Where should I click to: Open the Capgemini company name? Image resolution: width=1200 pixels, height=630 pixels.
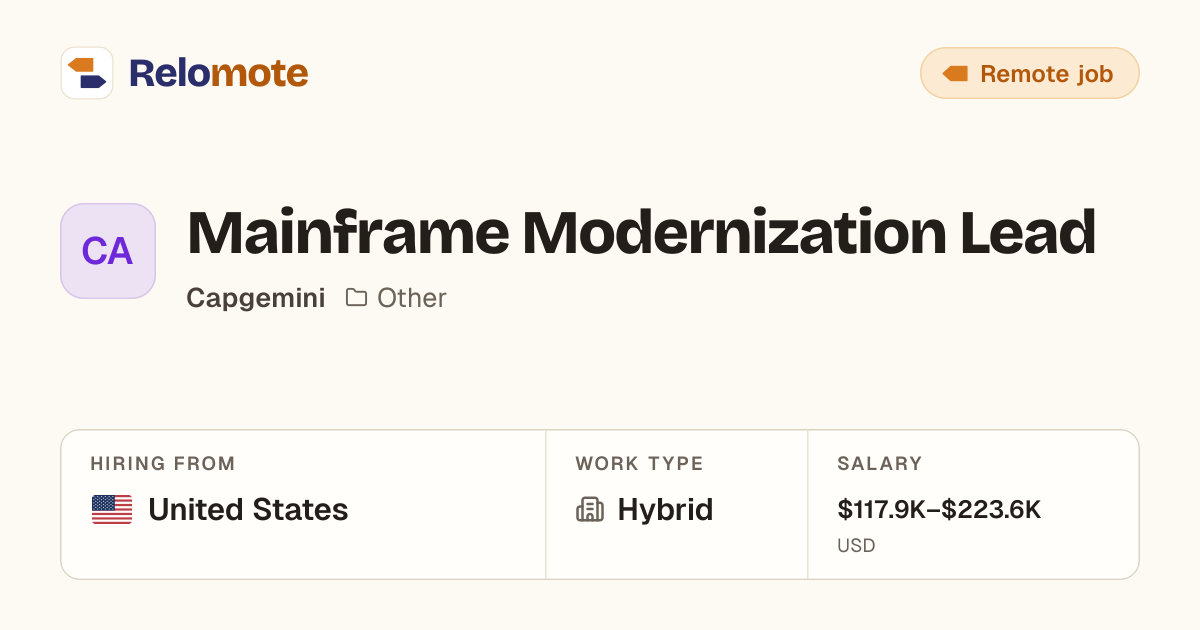tap(256, 298)
